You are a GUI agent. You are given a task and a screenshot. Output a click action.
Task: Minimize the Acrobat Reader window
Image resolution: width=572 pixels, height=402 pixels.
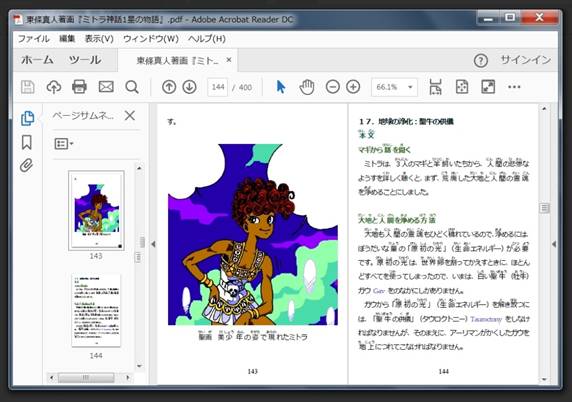(489, 18)
